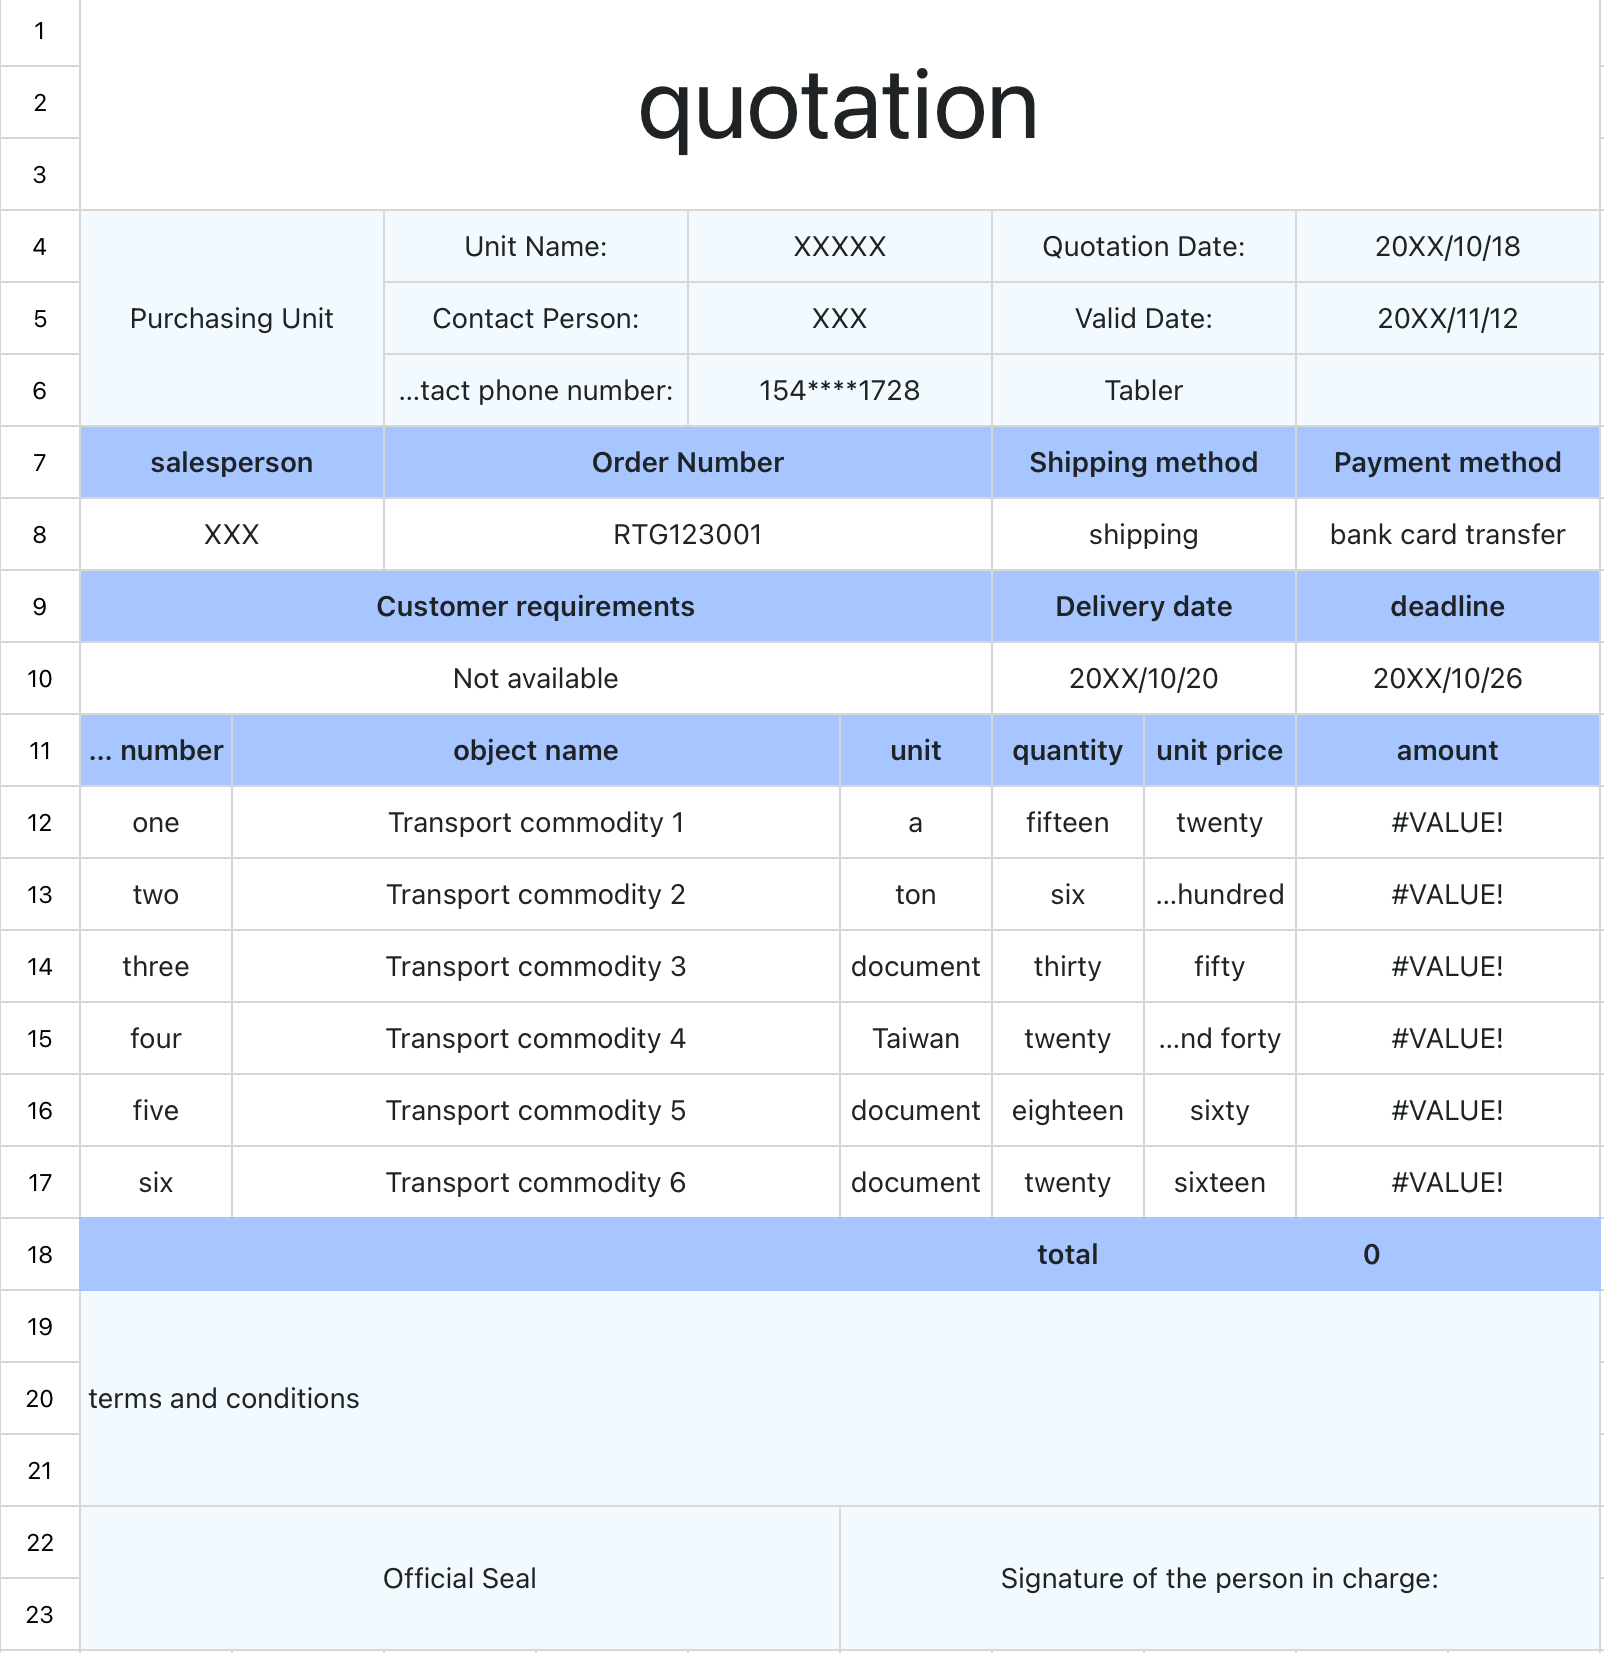Select the unit price cell showing sixteen
This screenshot has width=1604, height=1653.
(1220, 1182)
